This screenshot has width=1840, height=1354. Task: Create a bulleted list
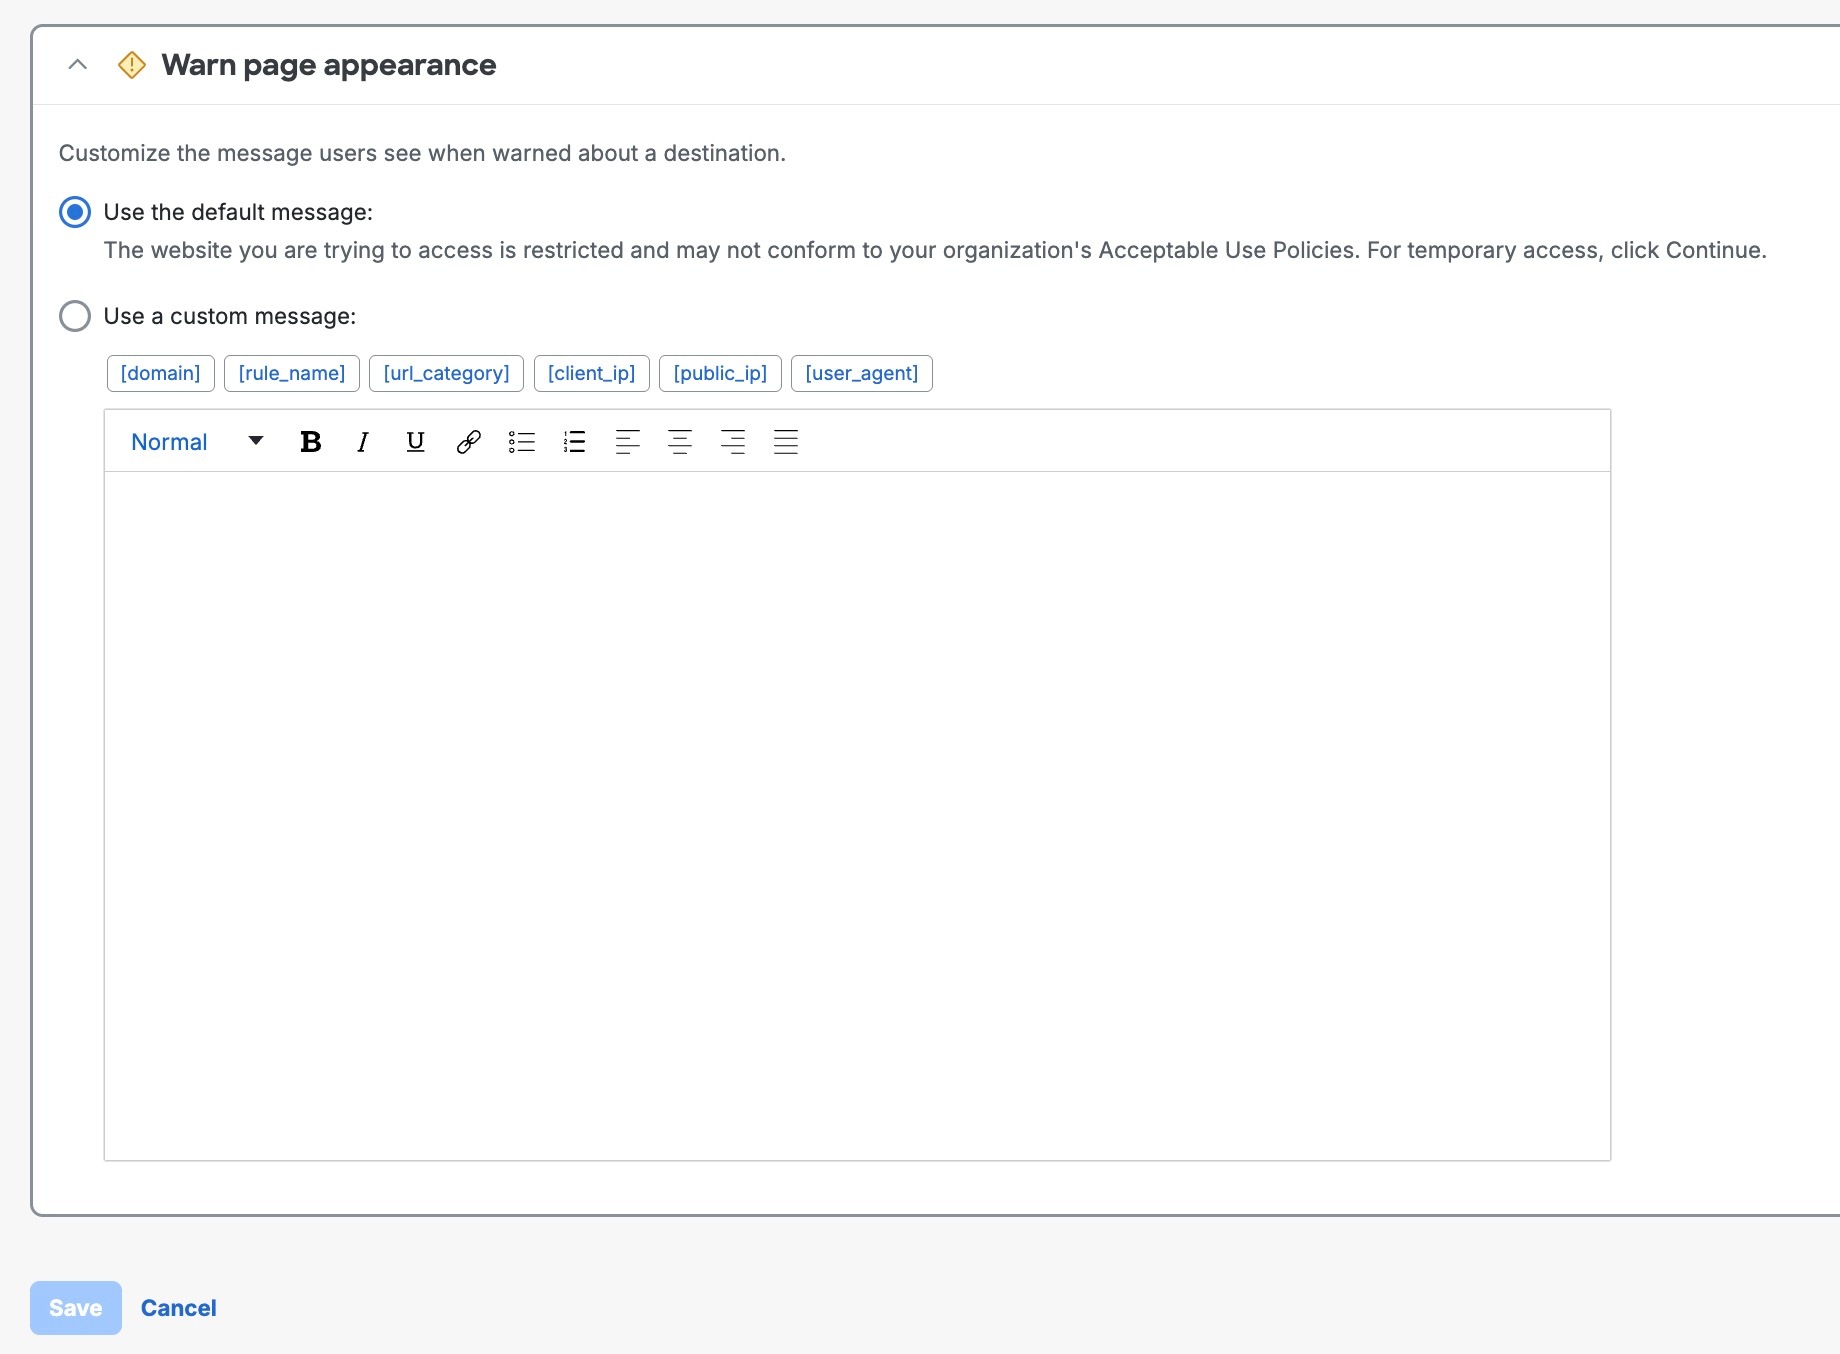coord(522,442)
